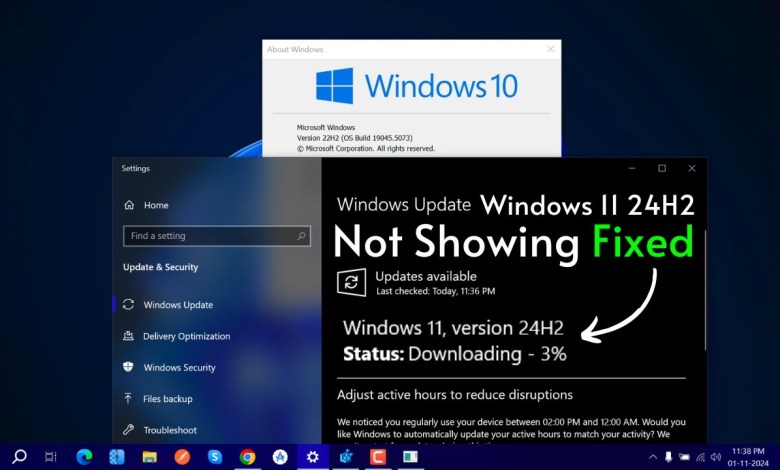Image resolution: width=780 pixels, height=470 pixels.
Task: Switch to the Settings gear taskbar icon
Action: coord(312,457)
